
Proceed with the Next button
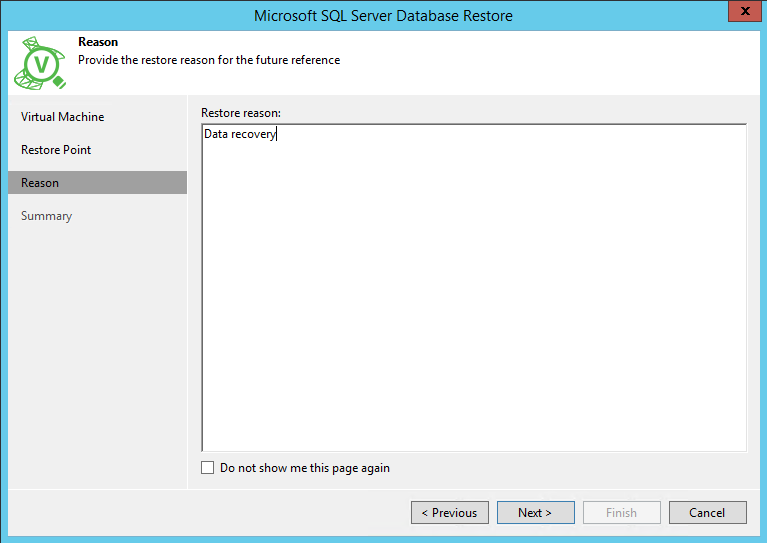[536, 512]
